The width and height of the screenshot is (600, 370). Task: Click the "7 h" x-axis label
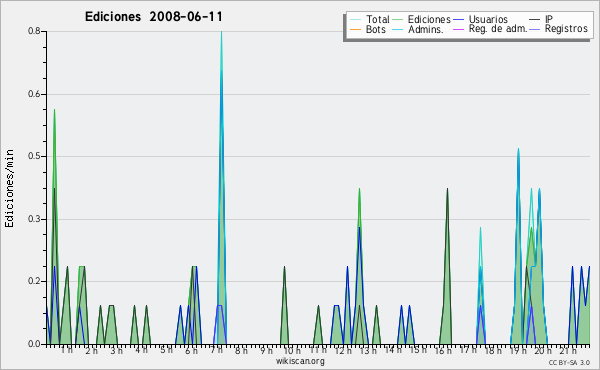pyautogui.click(x=216, y=350)
